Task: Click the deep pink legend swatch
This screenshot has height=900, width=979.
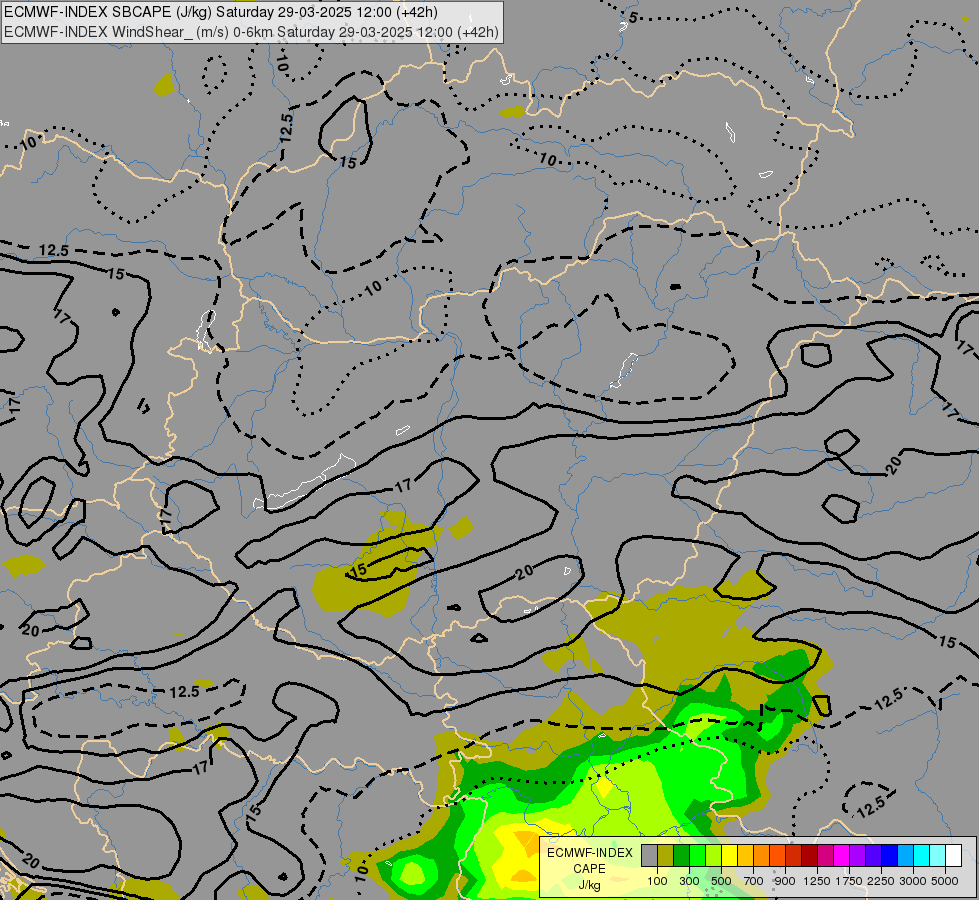Action: point(826,856)
